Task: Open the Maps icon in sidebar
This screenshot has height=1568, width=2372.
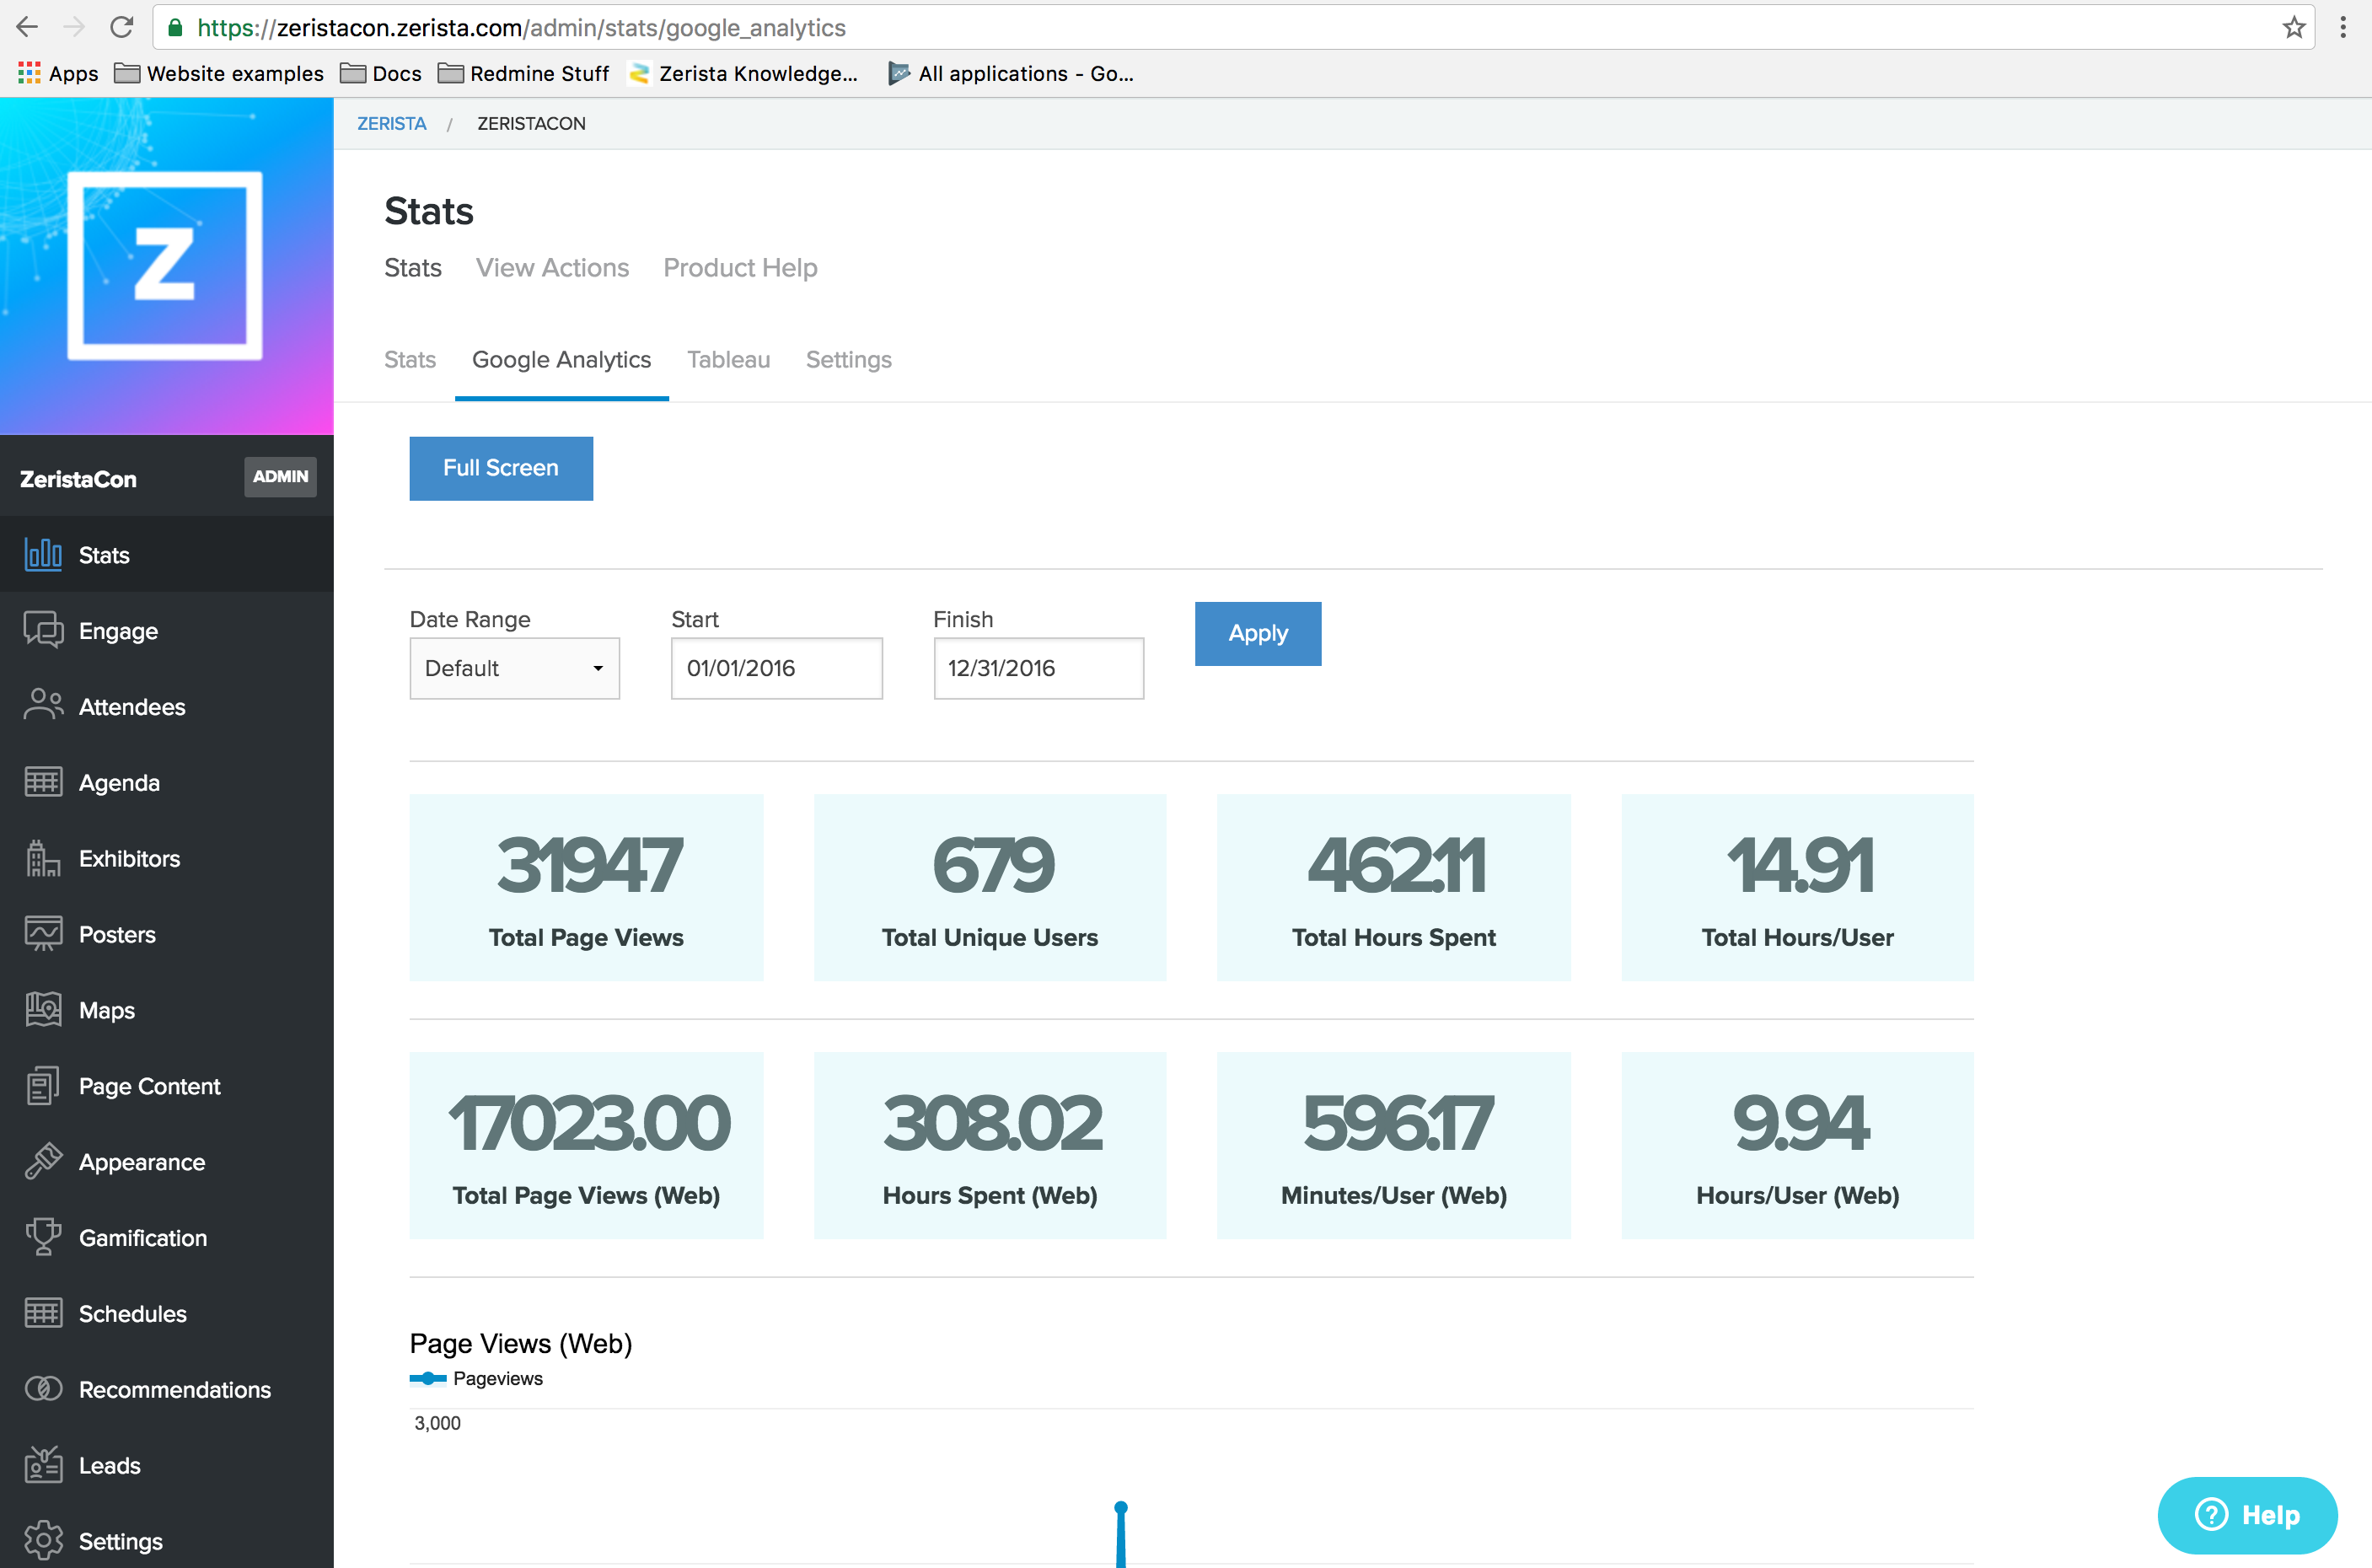Action: coord(43,1010)
